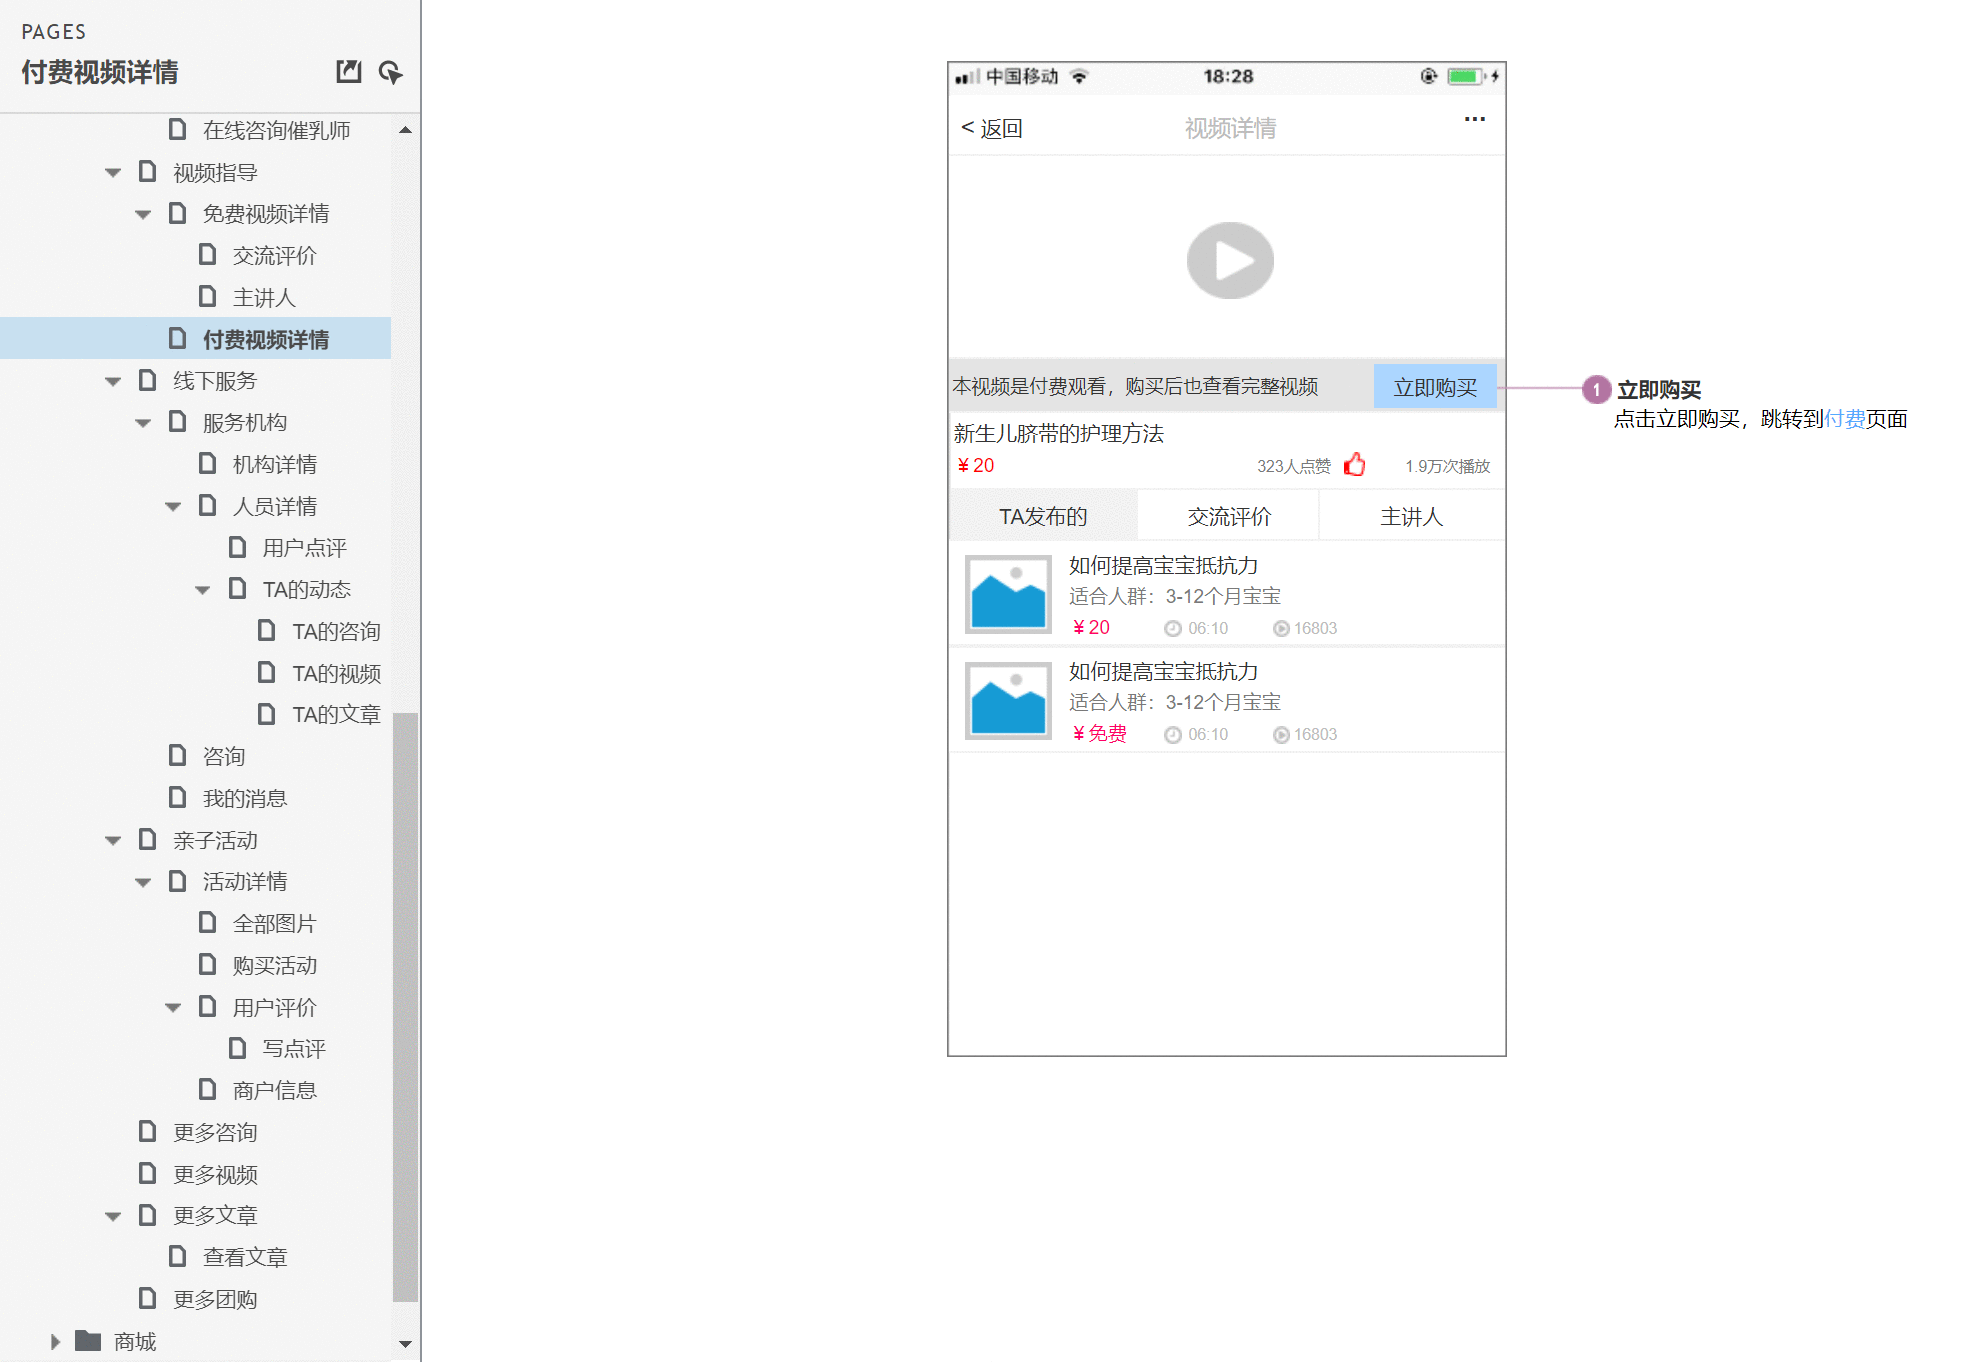Click the cursor hotspot highlight icon
Viewport: 1970px width, 1362px height.
(390, 72)
